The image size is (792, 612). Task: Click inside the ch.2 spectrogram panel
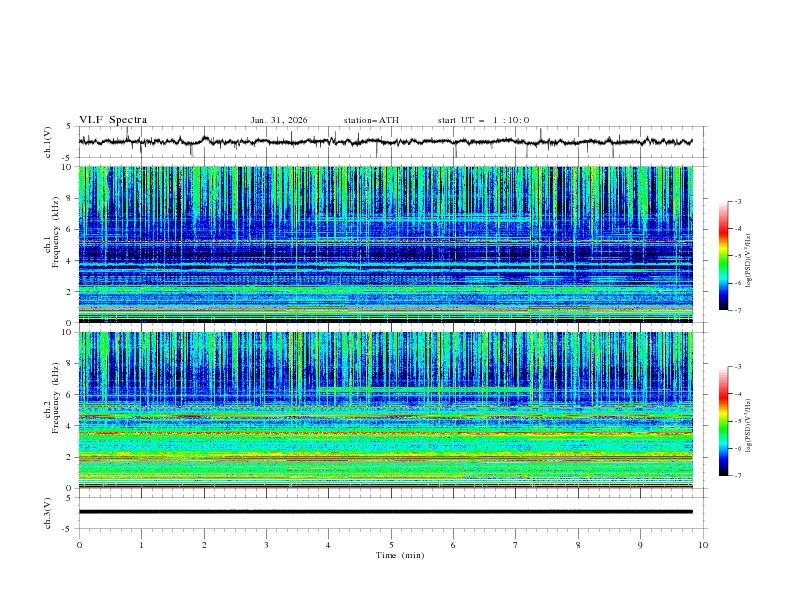coord(386,410)
